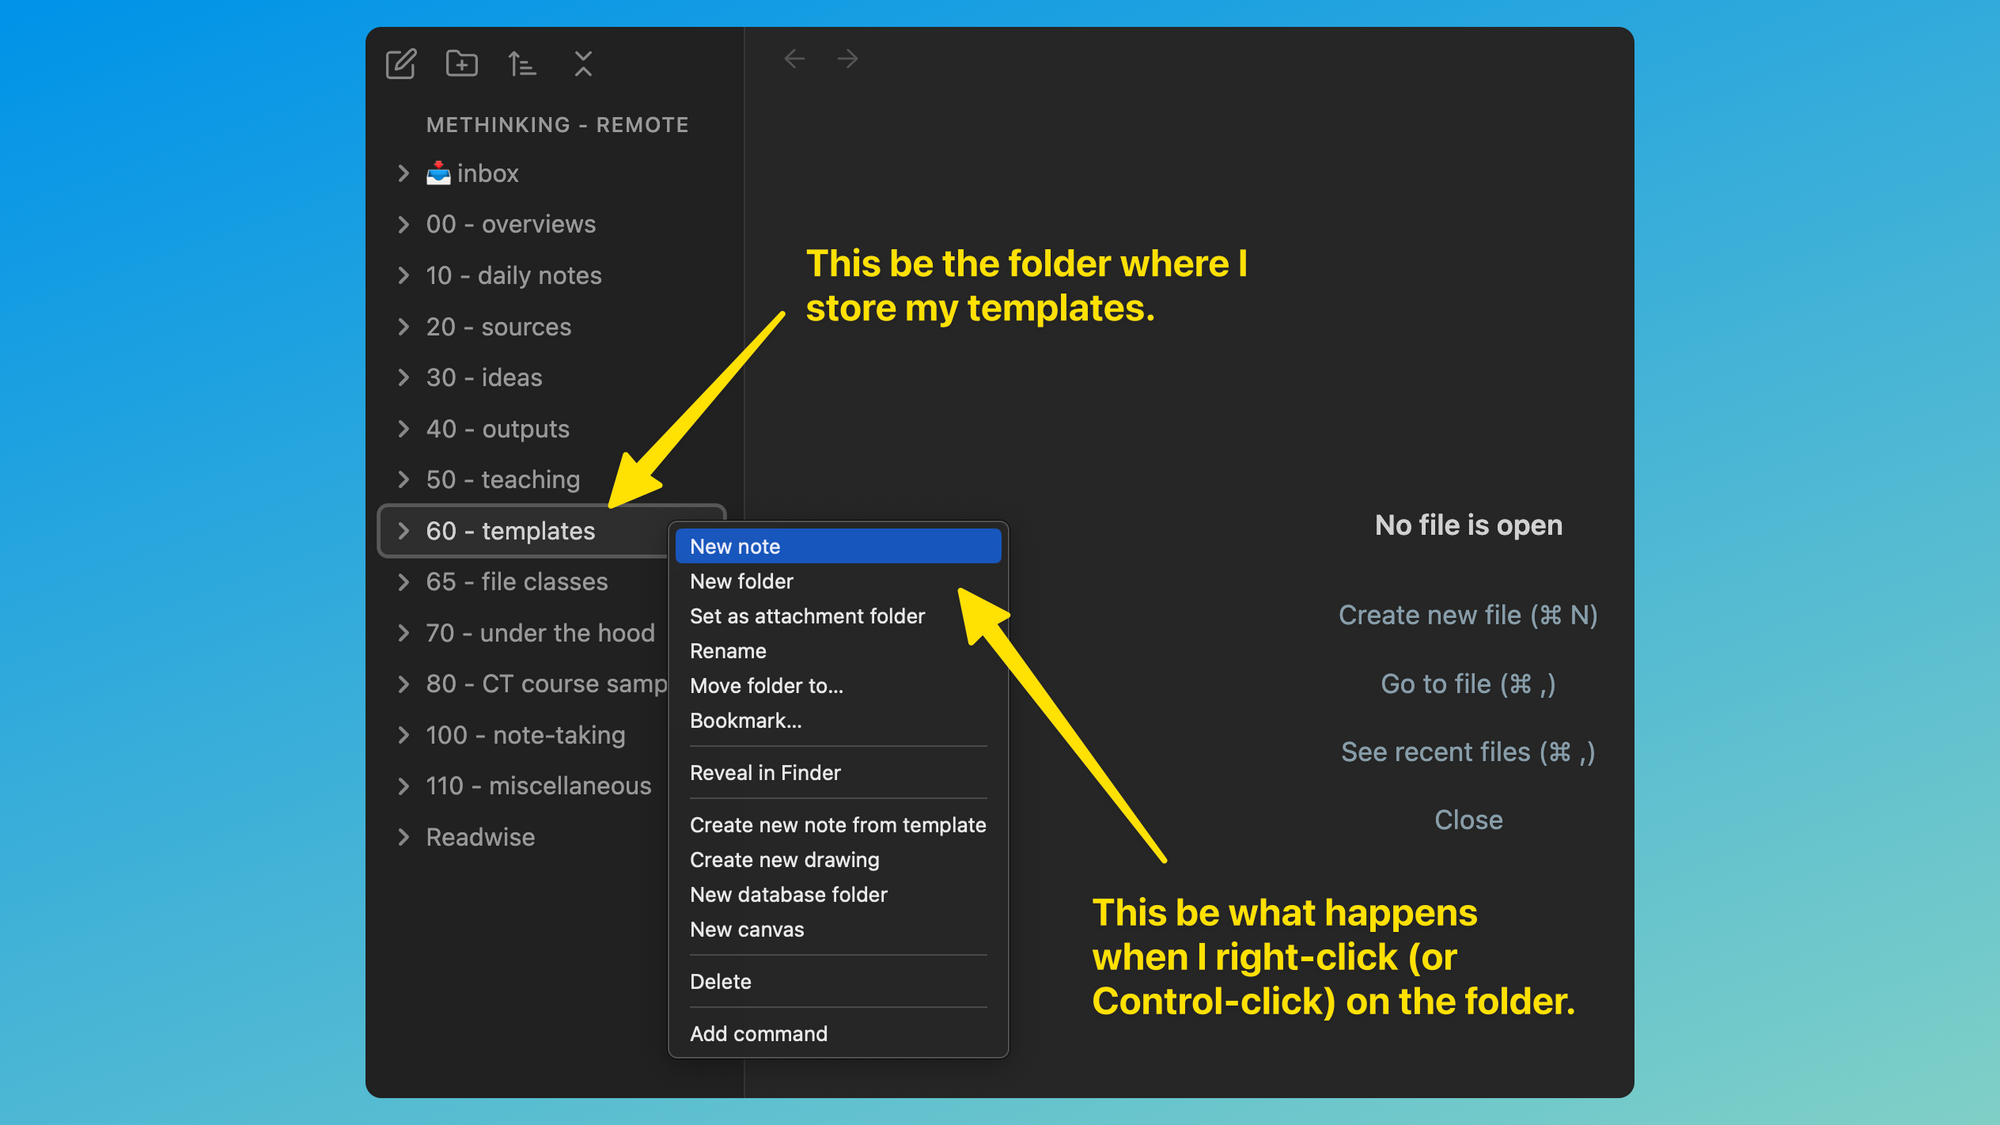Select the 50 - teaching folder
Viewport: 2000px width, 1125px height.
click(502, 480)
